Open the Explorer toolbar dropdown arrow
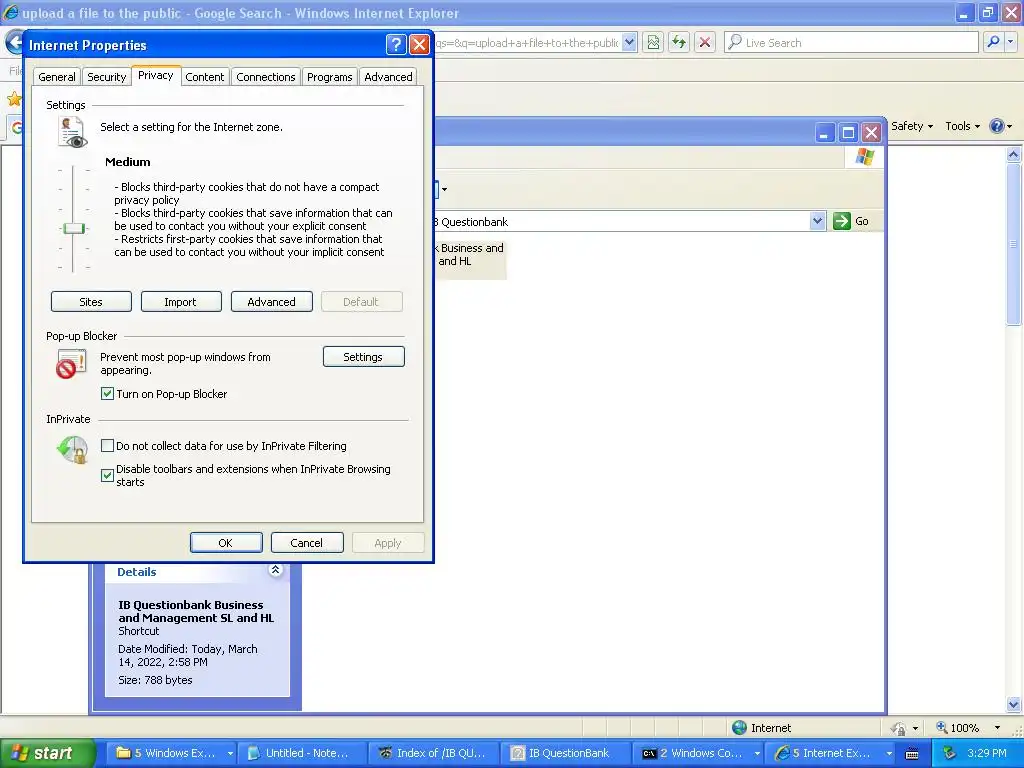 444,190
